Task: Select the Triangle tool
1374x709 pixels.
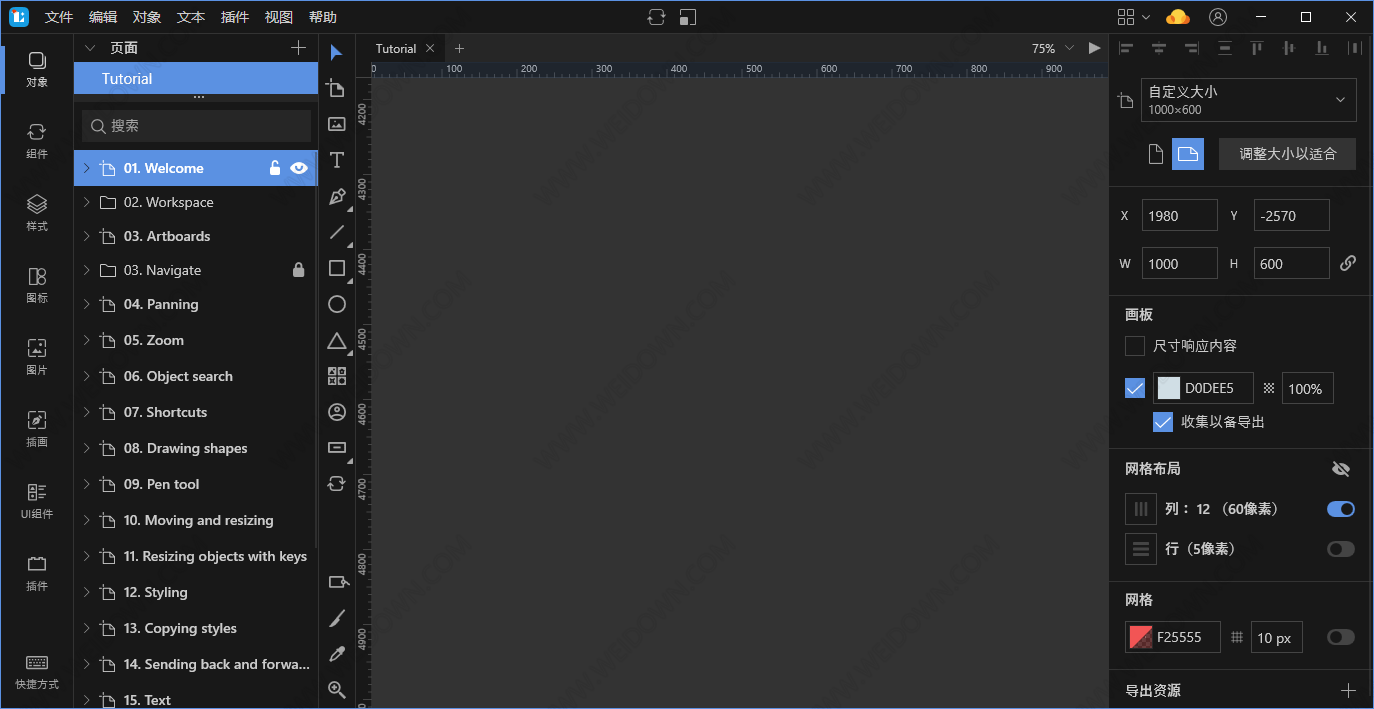Action: pyautogui.click(x=337, y=341)
